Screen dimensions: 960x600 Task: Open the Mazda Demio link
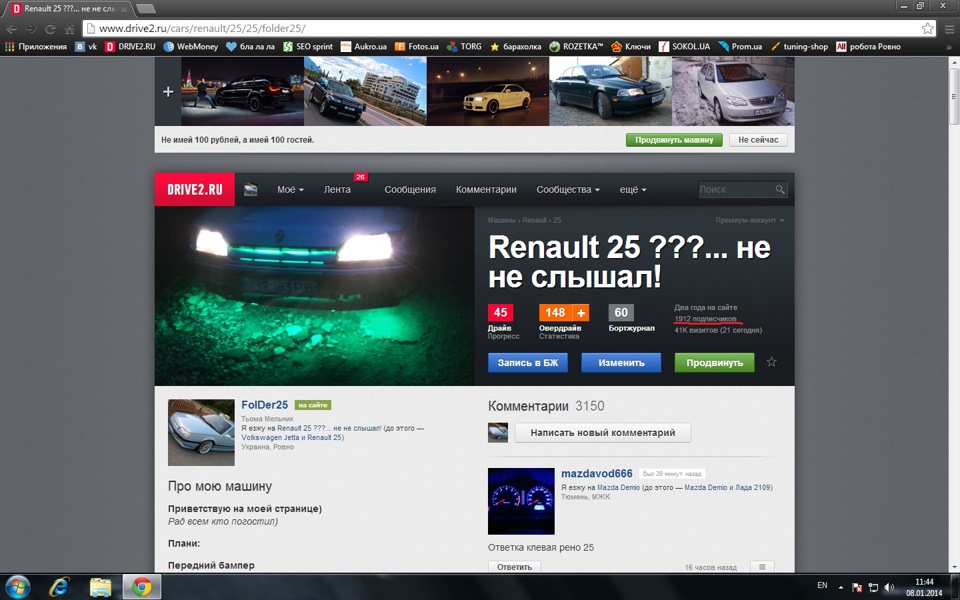(x=618, y=488)
